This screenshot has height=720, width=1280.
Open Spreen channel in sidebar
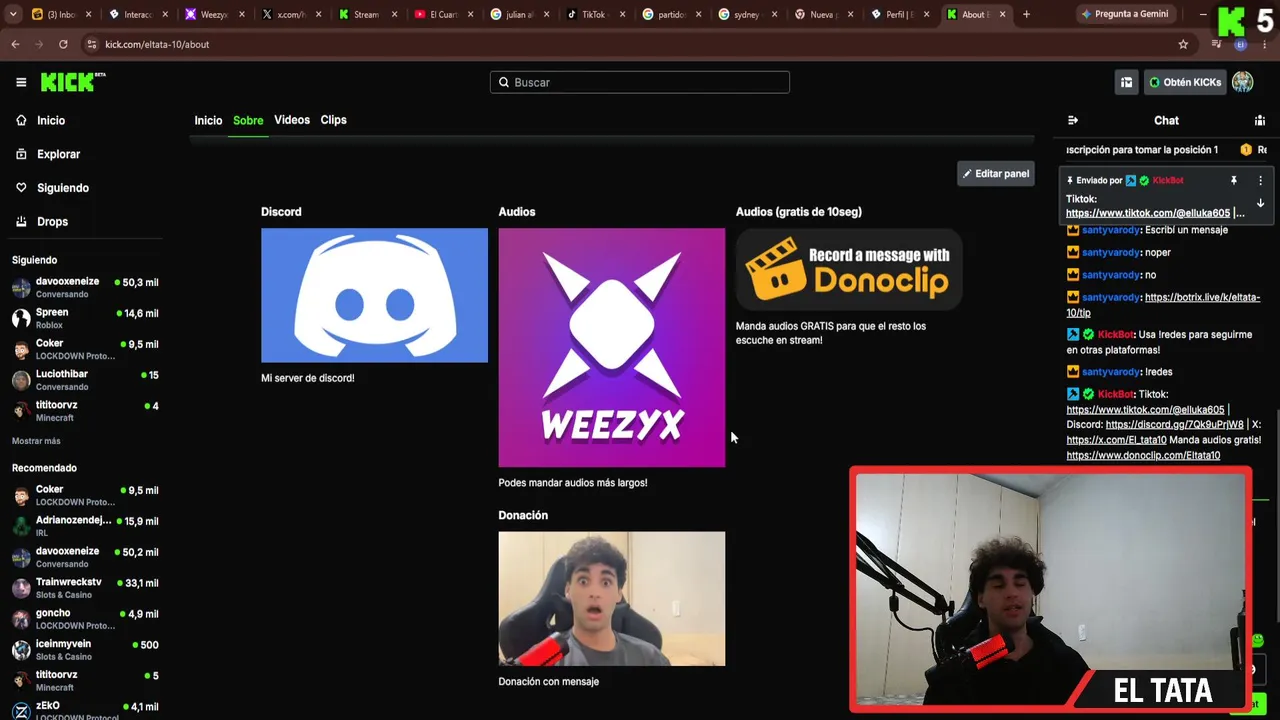pos(85,318)
